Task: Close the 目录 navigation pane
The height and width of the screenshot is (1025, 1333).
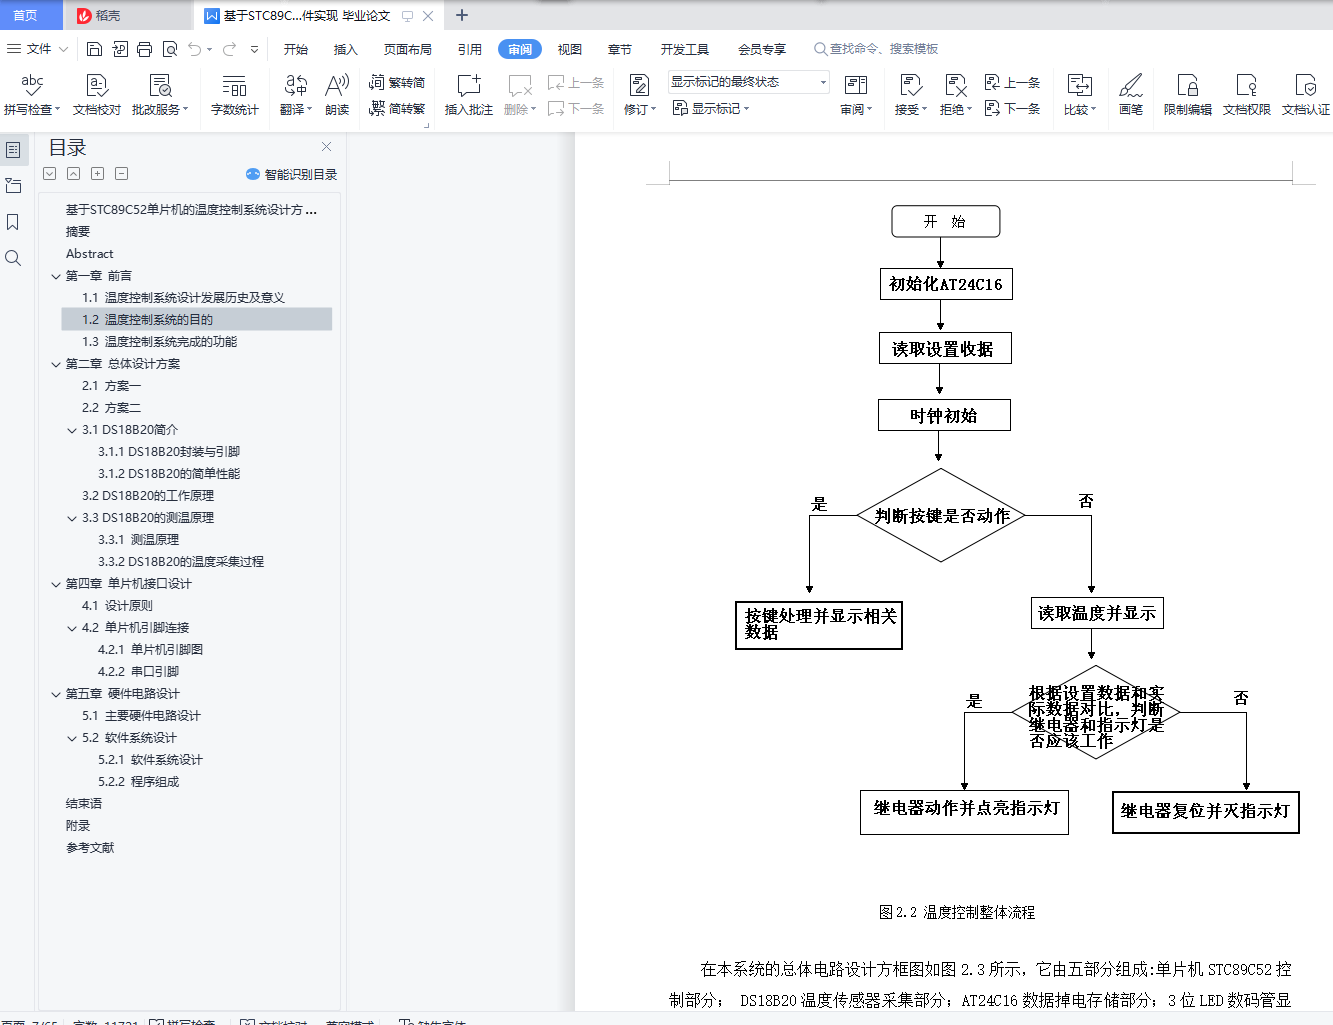Action: tap(326, 146)
